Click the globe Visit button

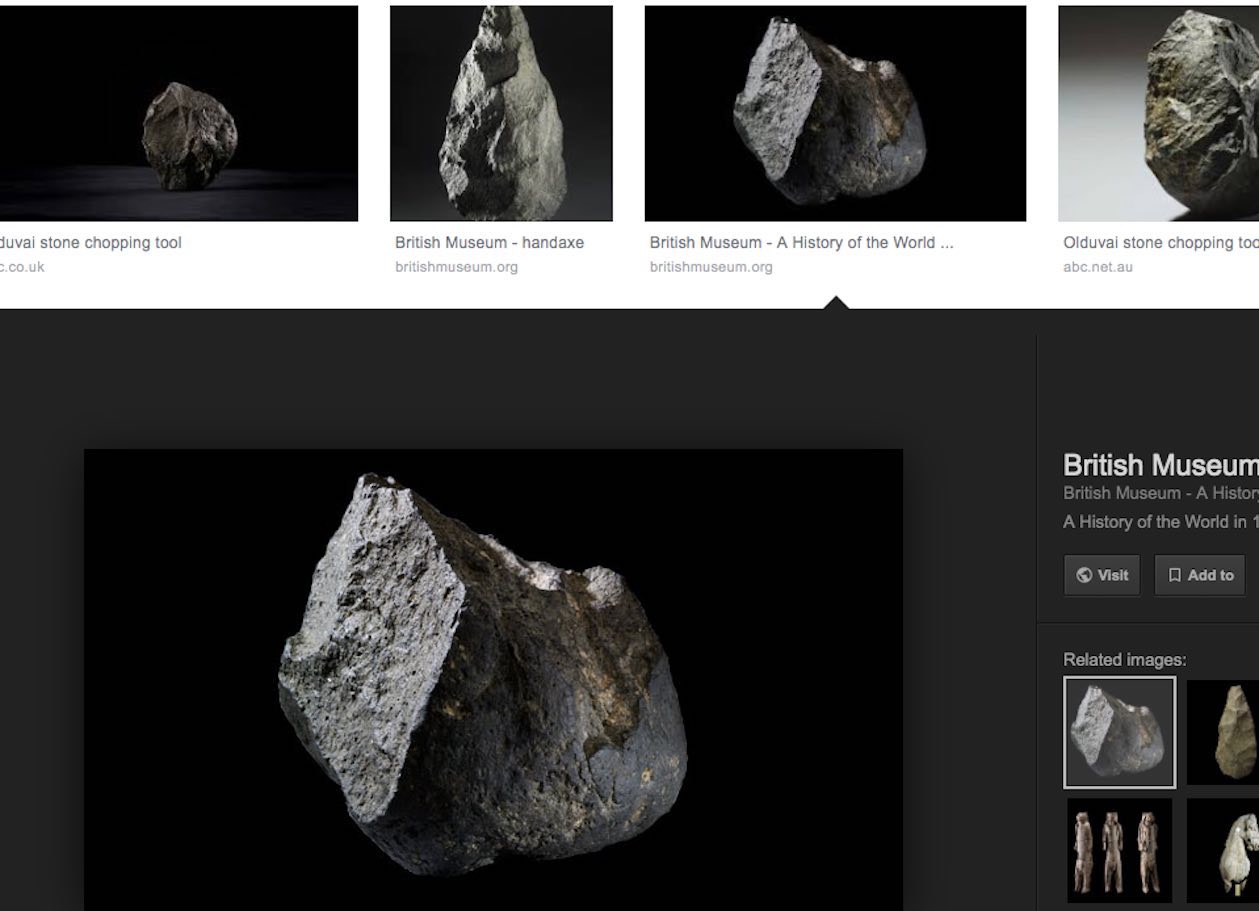point(1101,575)
